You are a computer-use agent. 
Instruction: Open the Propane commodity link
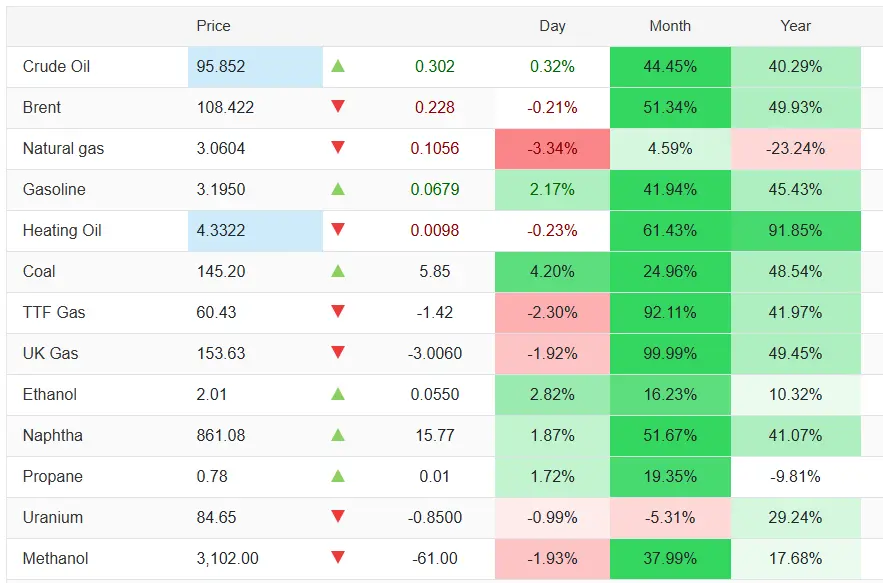pos(53,477)
